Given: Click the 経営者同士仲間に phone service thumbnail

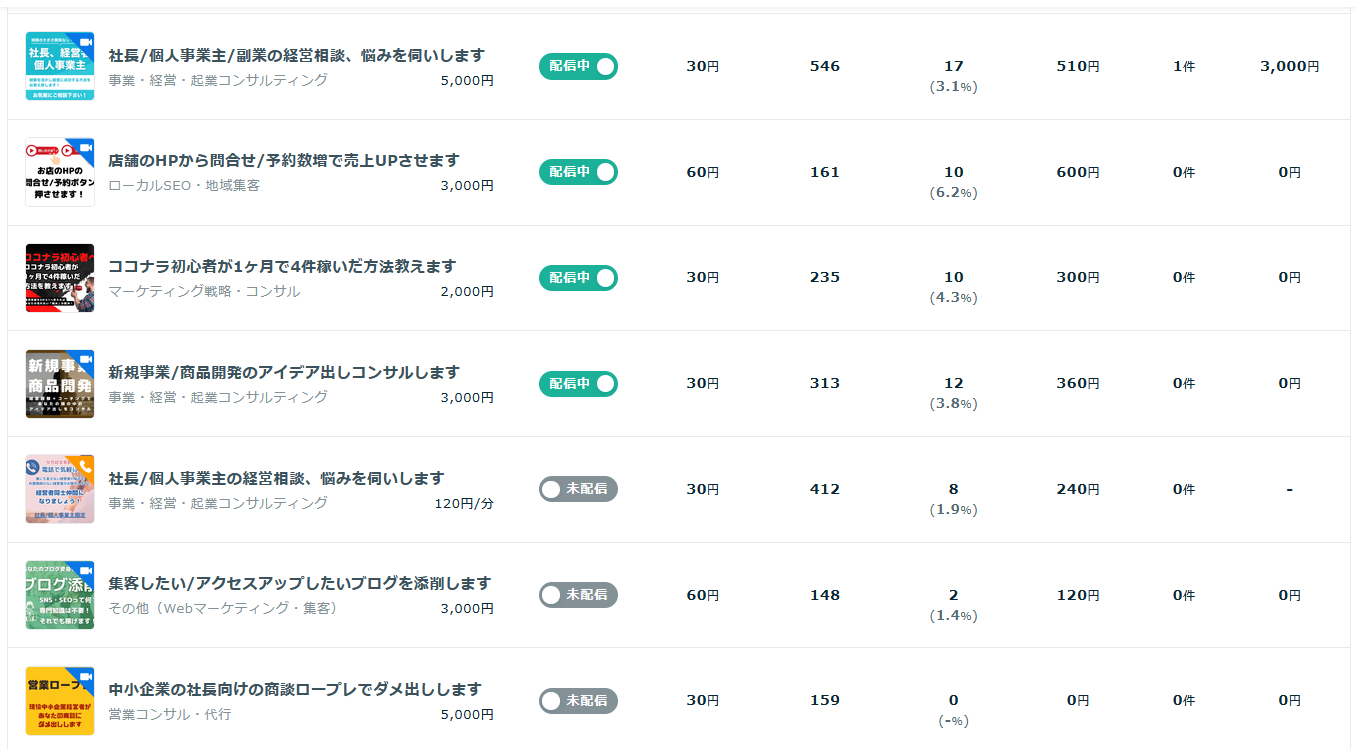Looking at the screenshot, I should tap(60, 489).
